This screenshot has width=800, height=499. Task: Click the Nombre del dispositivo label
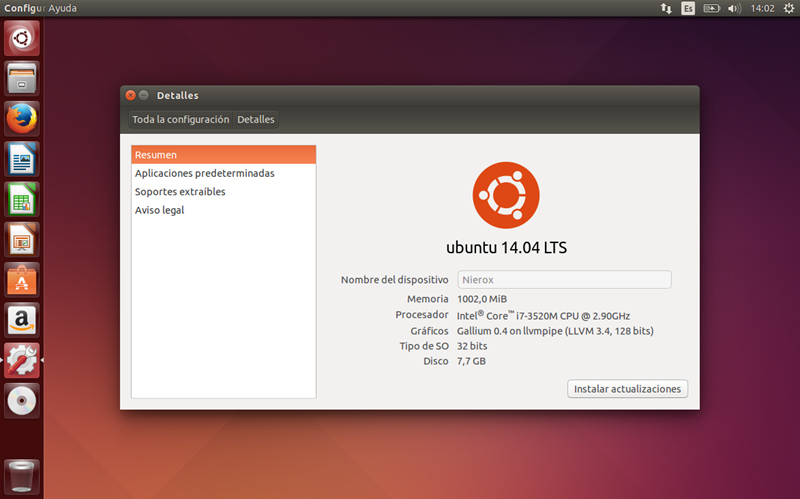point(394,280)
